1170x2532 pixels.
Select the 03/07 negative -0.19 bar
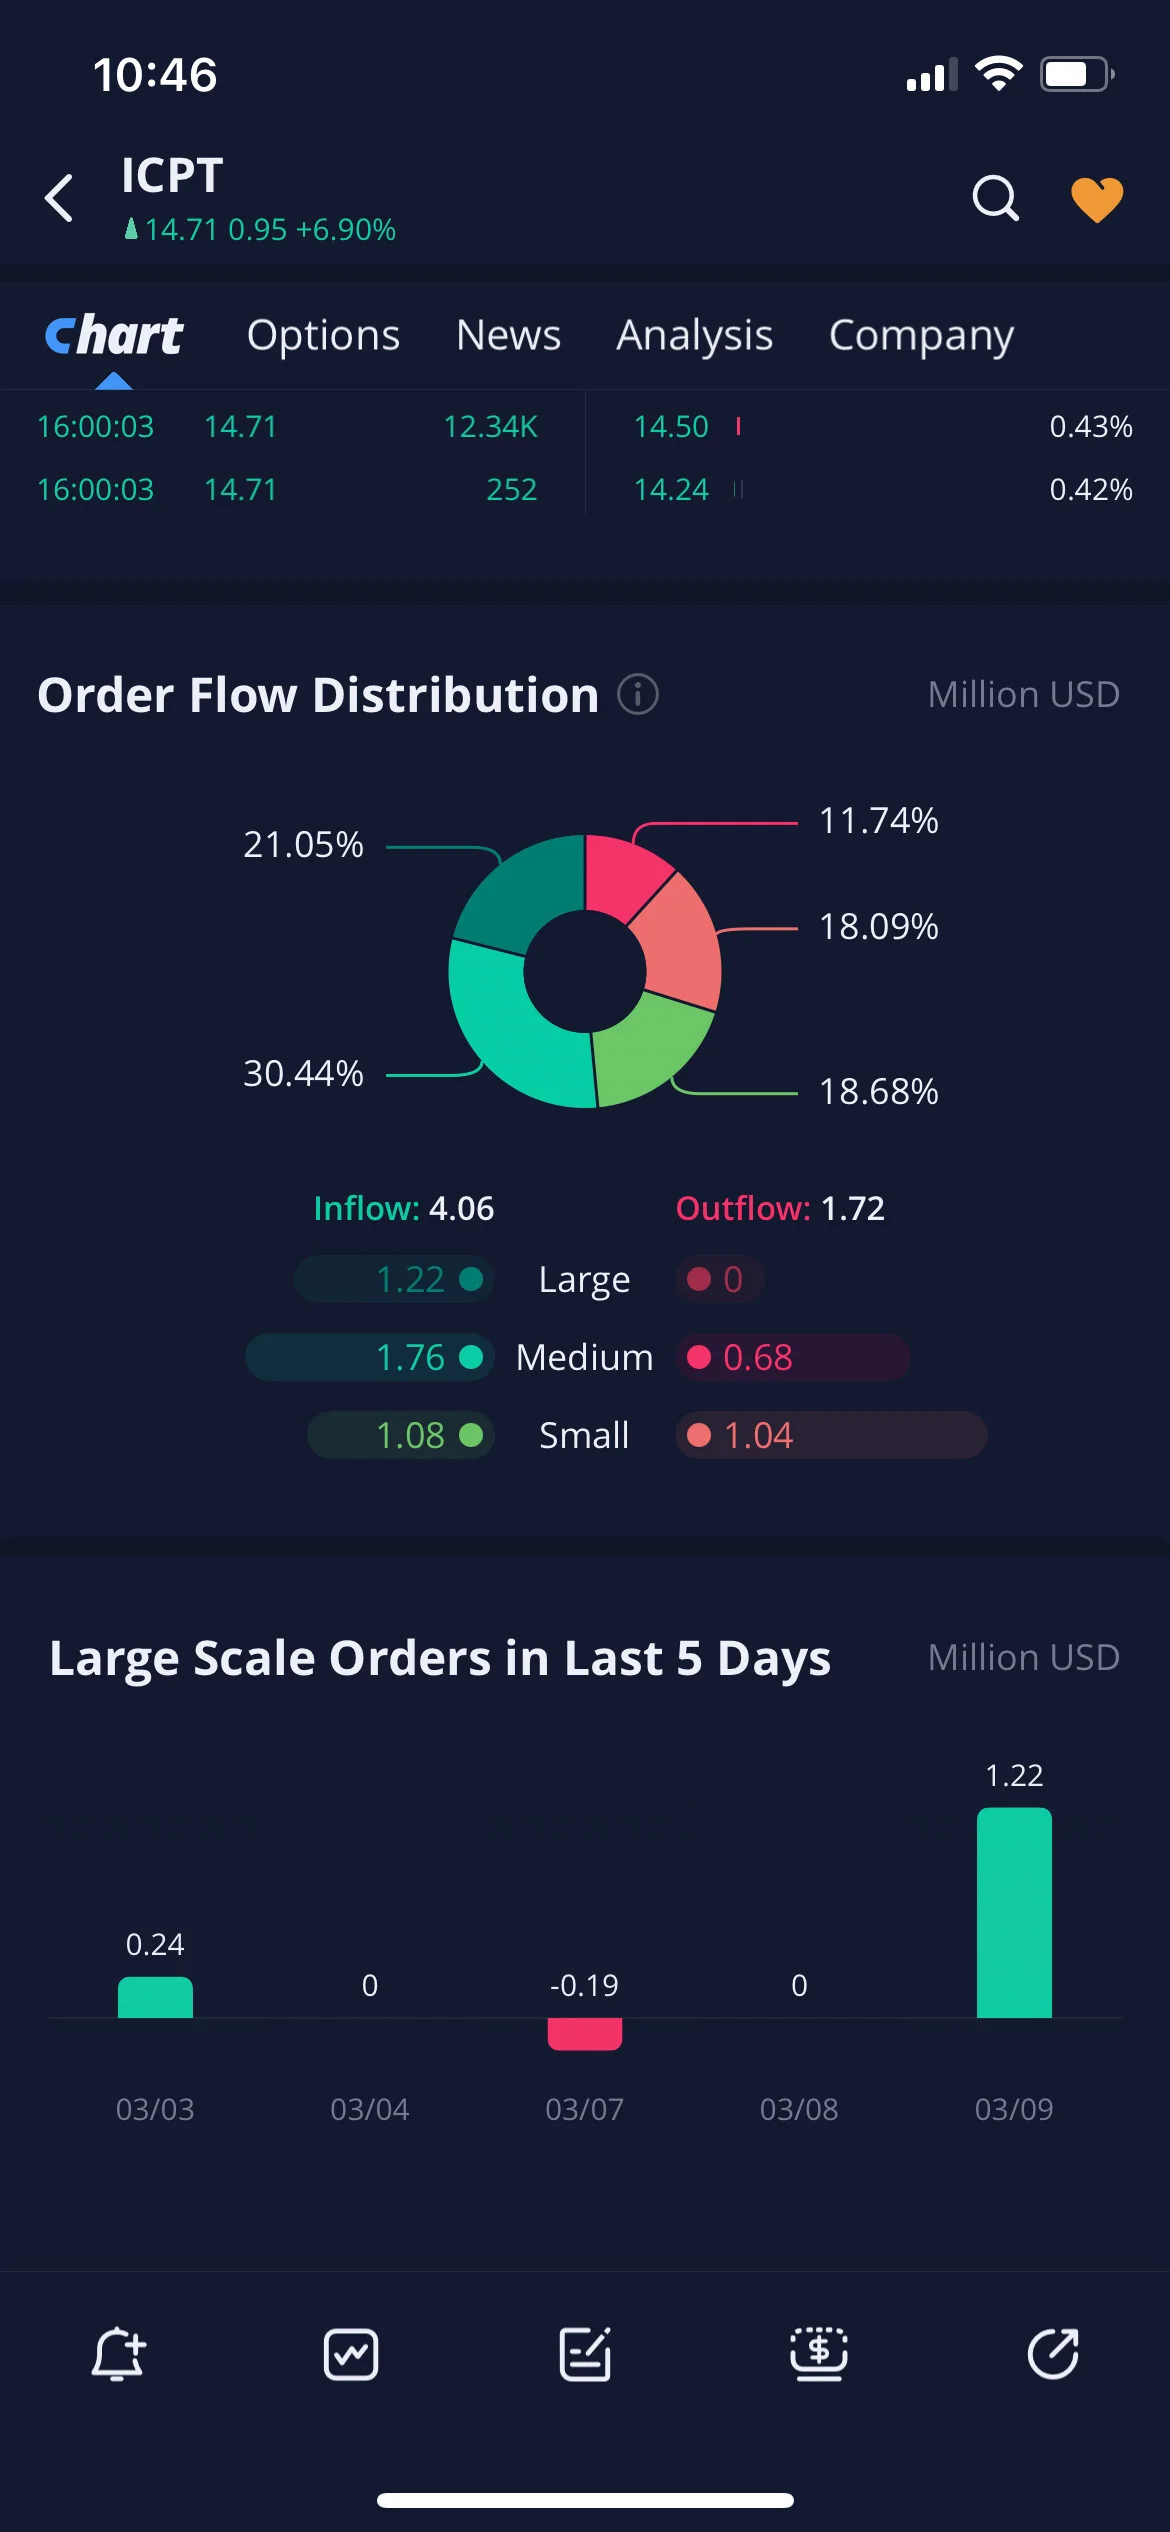[x=585, y=2034]
